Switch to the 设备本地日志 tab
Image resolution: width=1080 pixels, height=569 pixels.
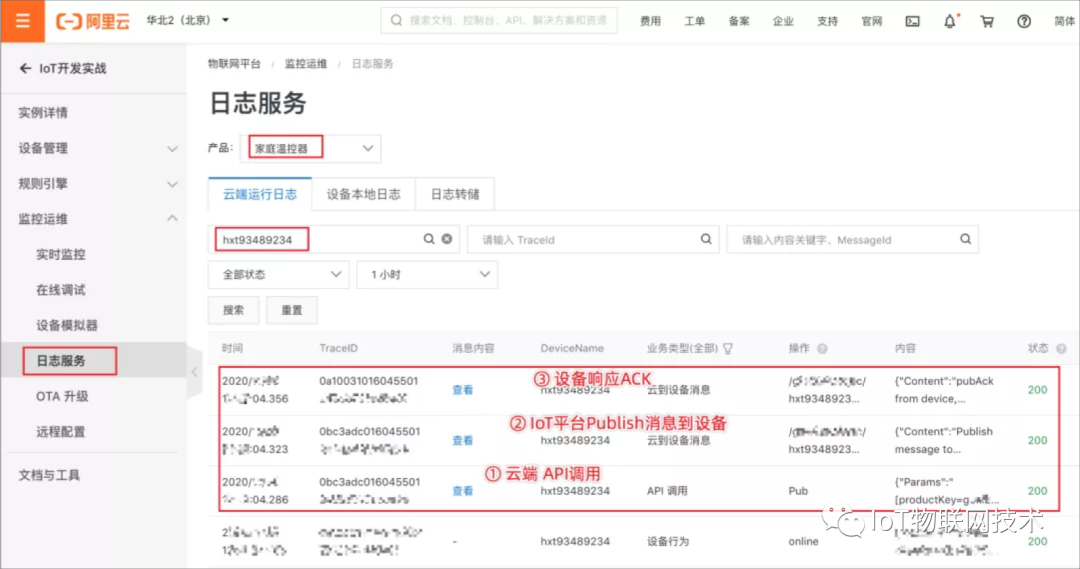point(364,194)
